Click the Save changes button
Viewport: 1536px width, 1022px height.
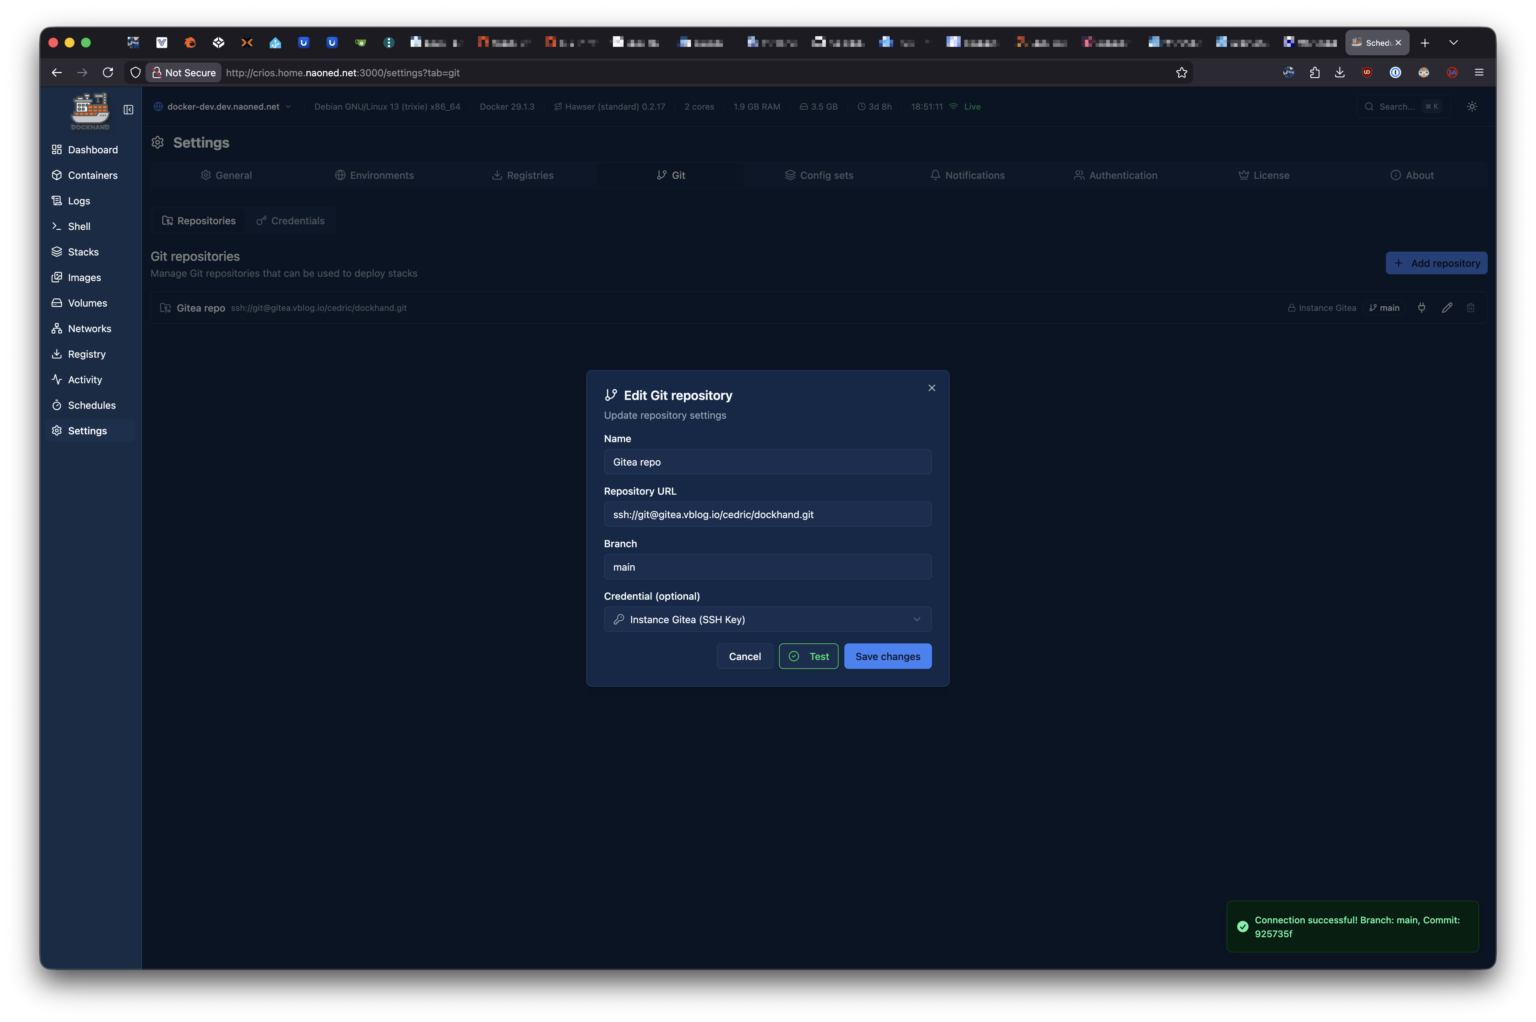pos(887,657)
